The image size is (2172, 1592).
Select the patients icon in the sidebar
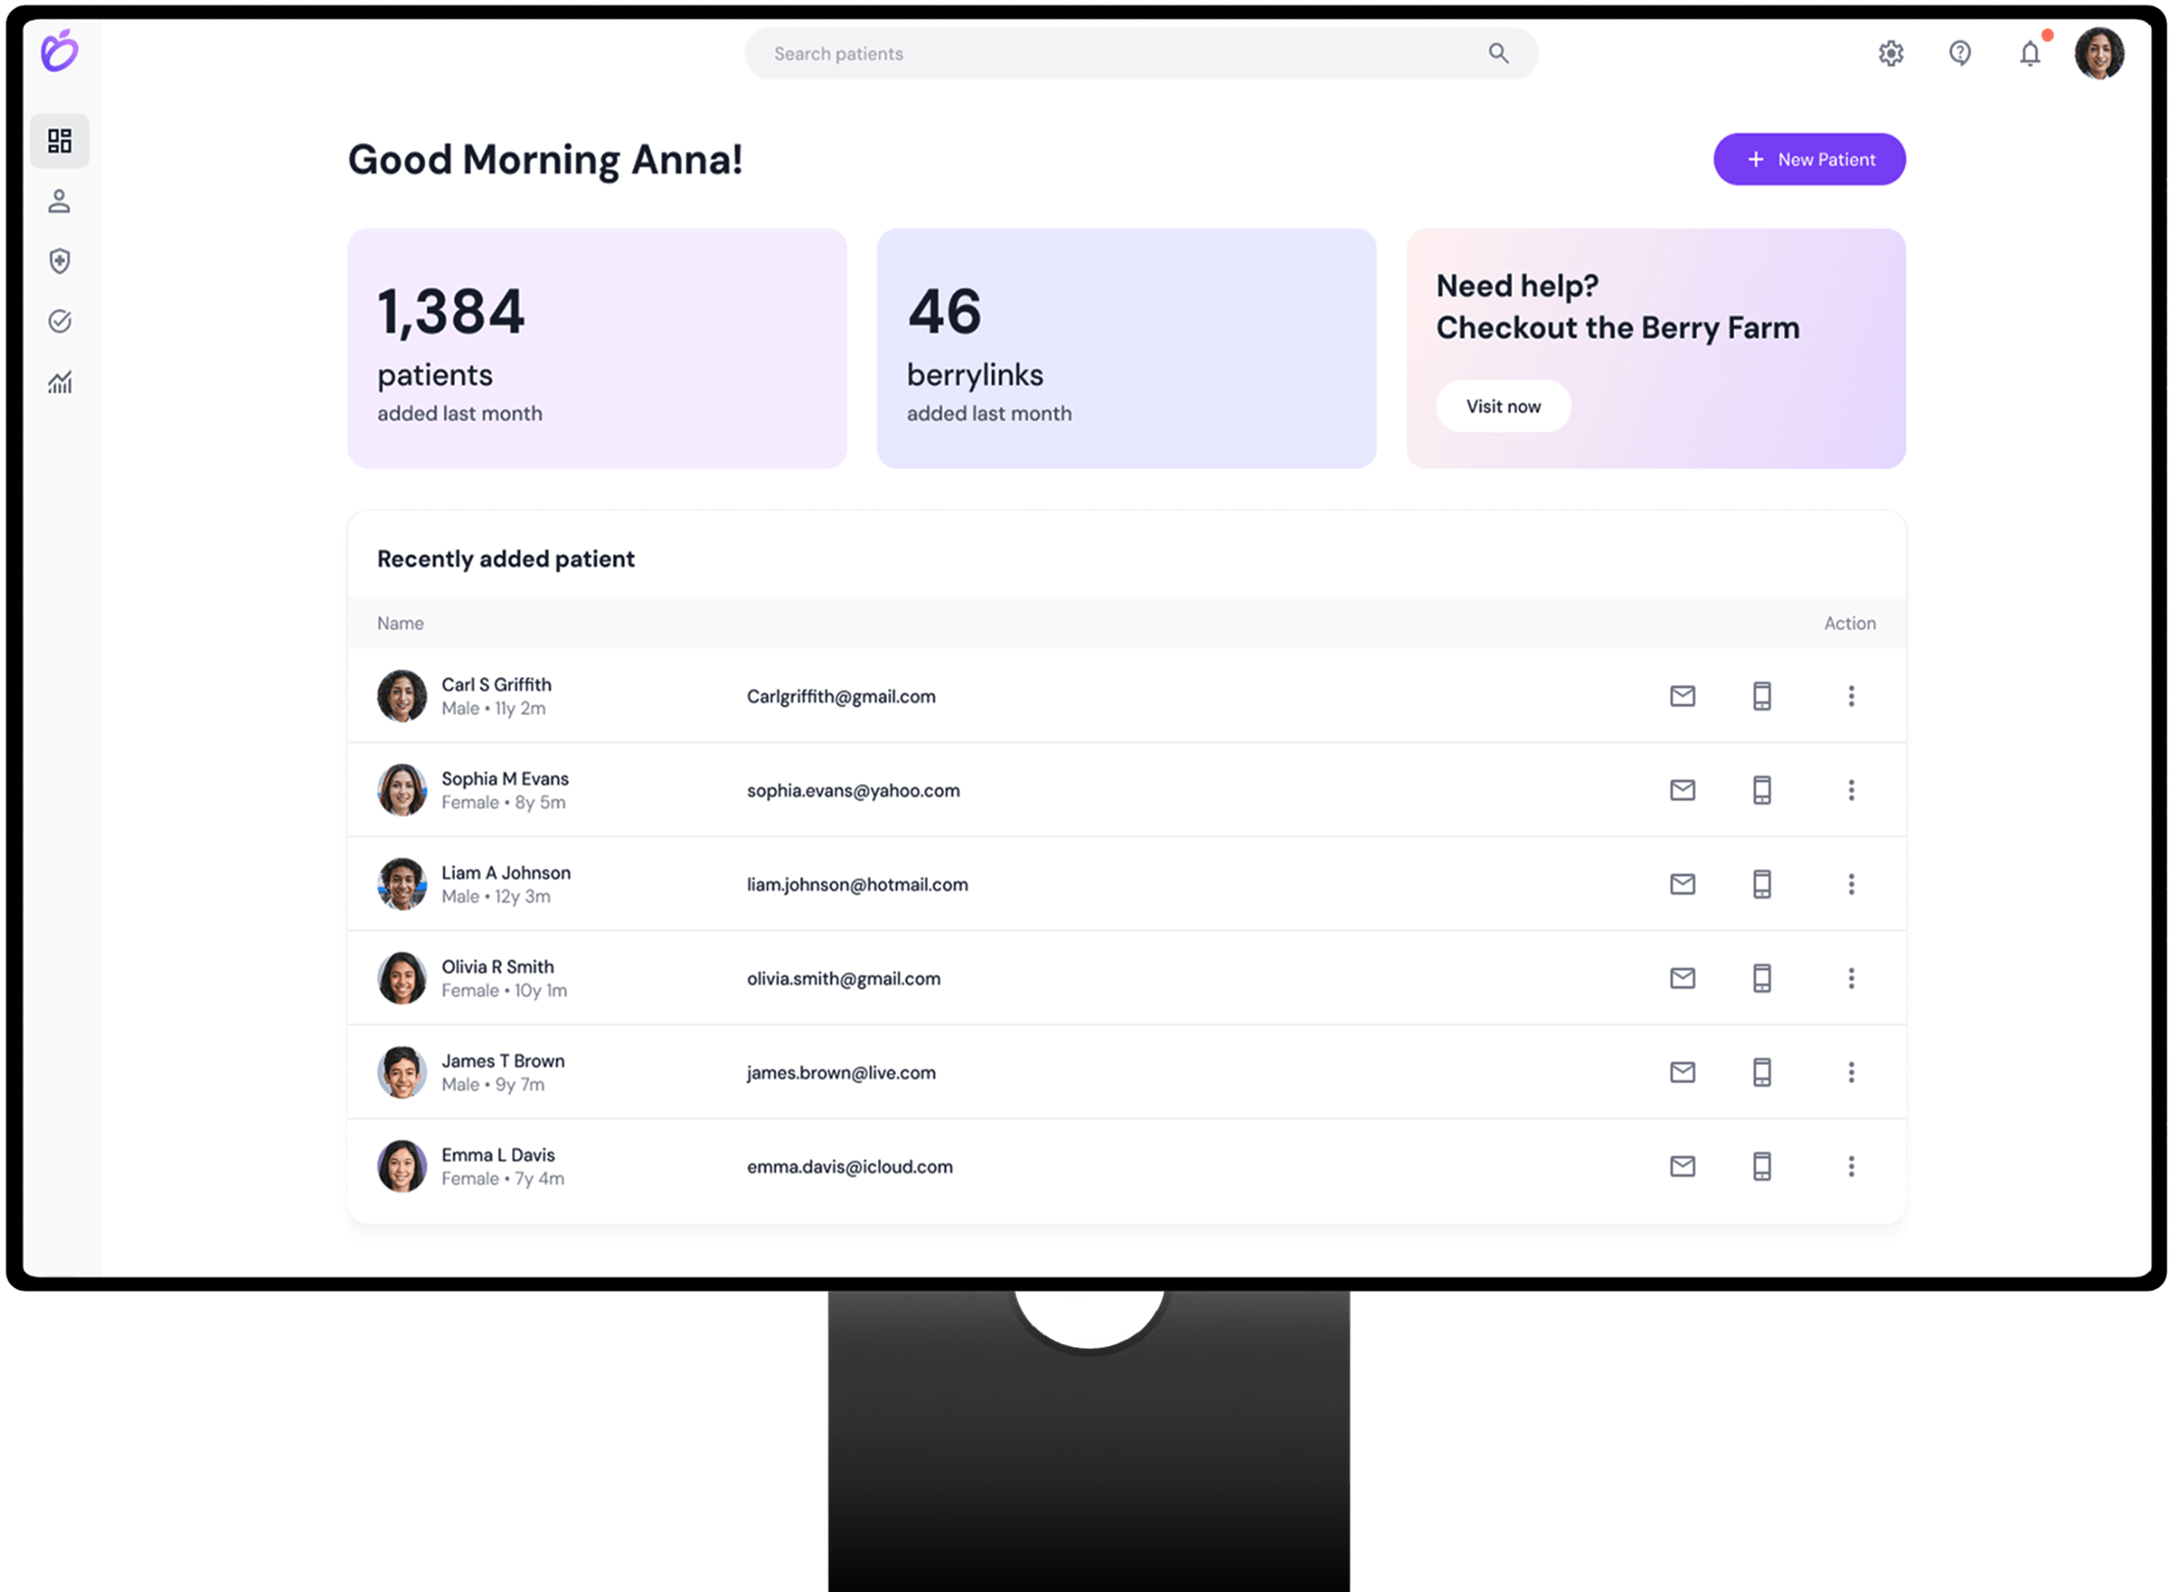coord(59,201)
